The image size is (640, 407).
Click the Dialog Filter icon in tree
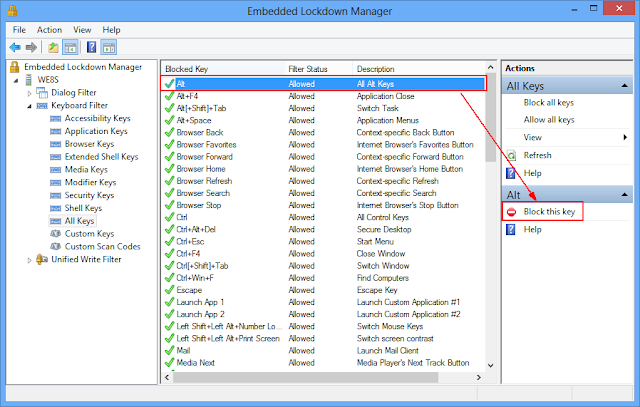coord(42,93)
